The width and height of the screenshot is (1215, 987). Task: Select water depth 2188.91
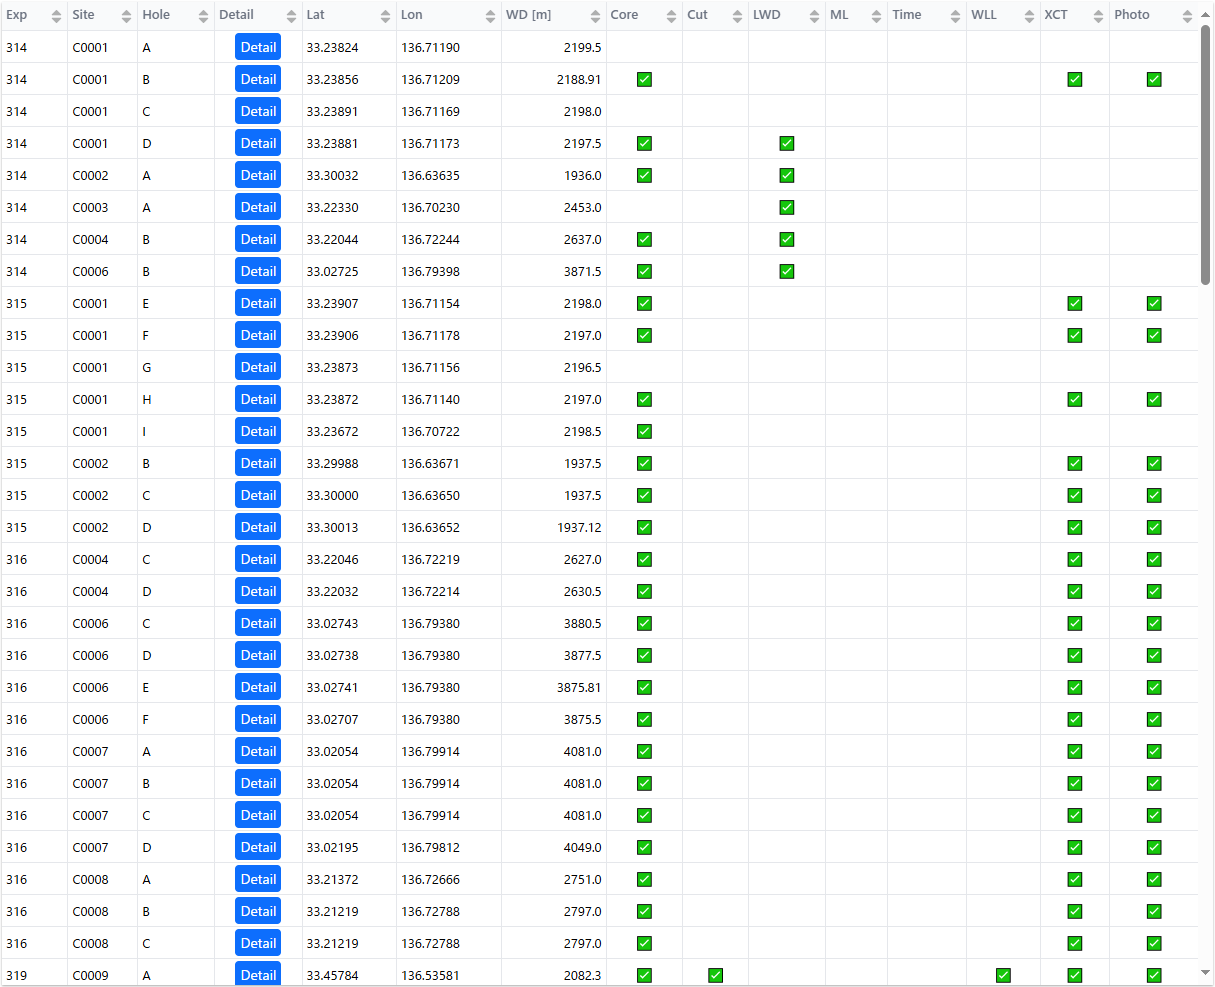coord(579,79)
